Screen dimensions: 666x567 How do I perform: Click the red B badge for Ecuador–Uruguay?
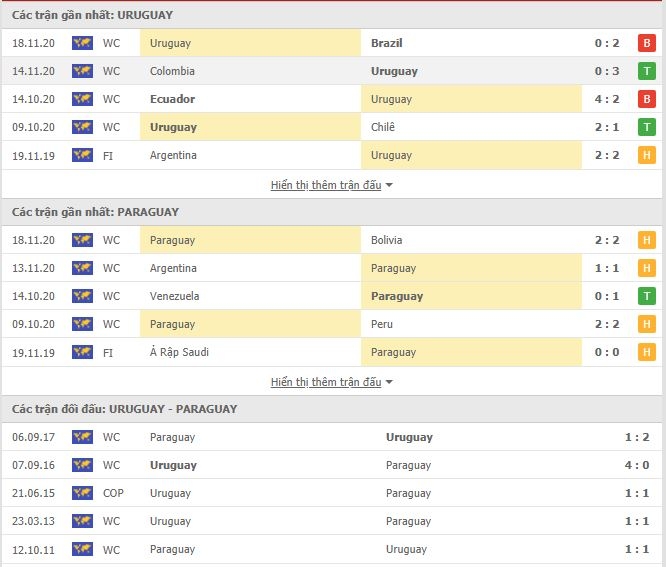coord(646,99)
